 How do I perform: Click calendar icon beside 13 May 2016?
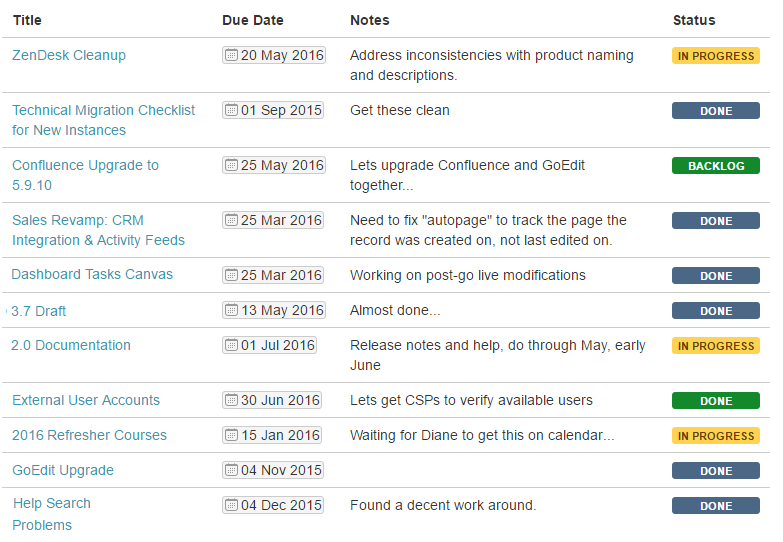pos(231,310)
